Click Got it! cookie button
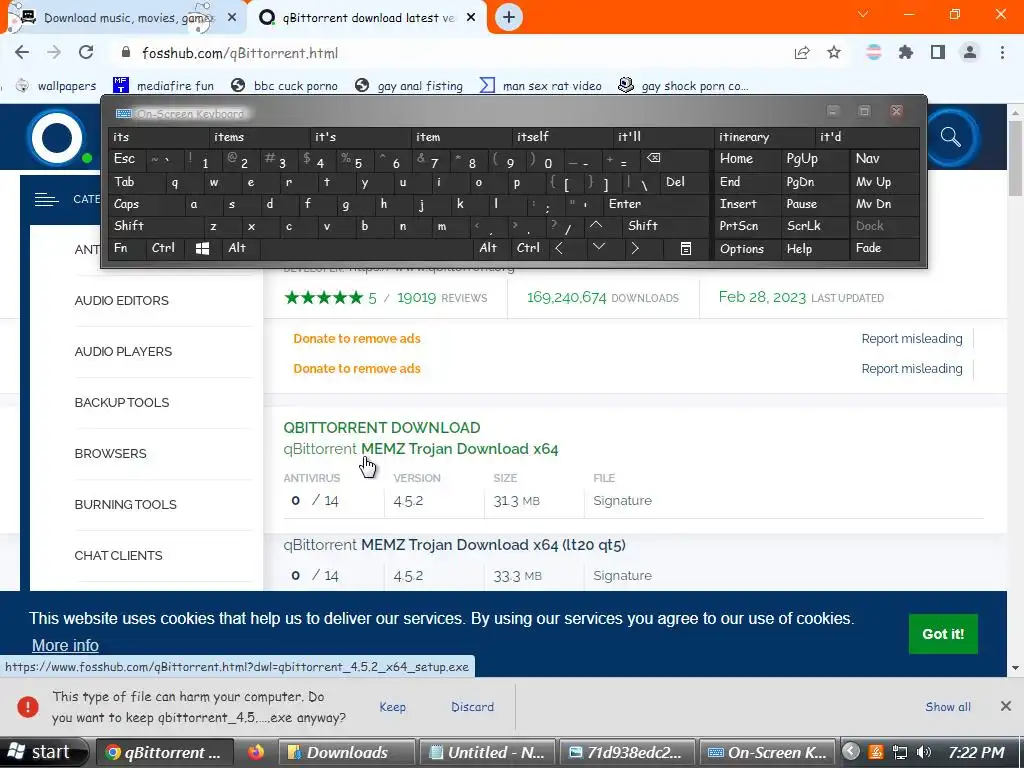 943,633
